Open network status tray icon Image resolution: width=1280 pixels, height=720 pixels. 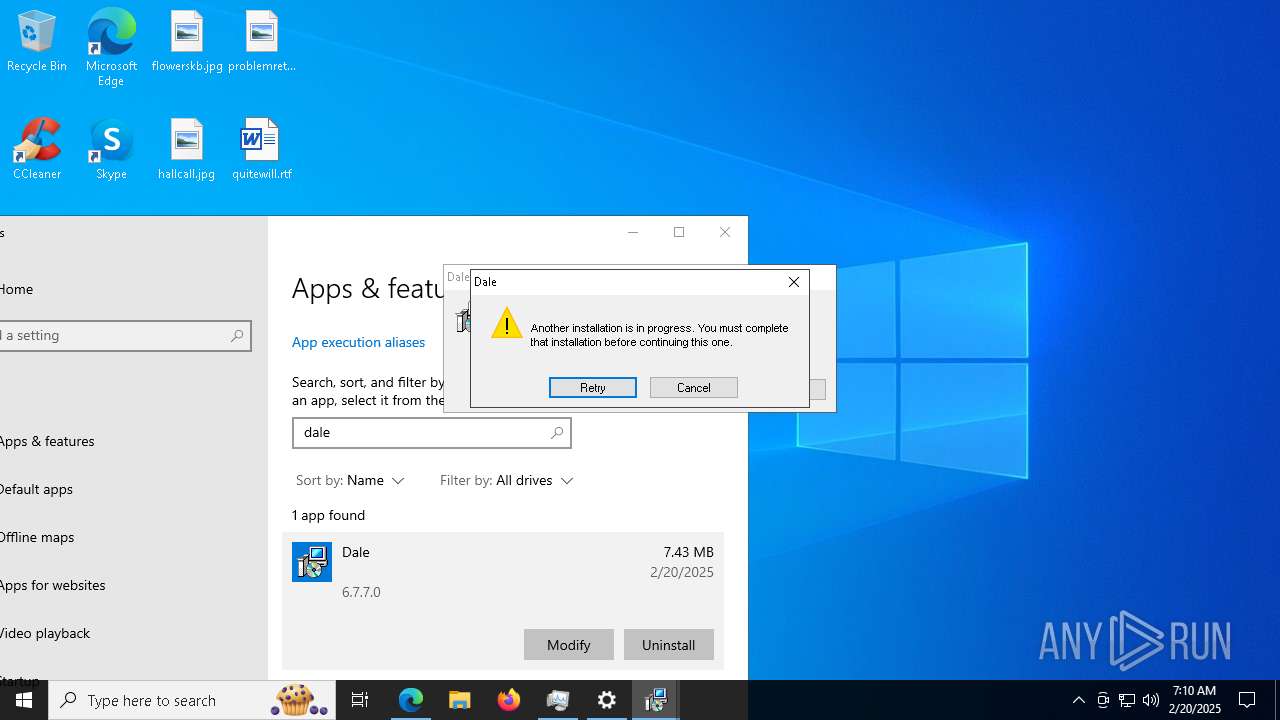click(1127, 700)
